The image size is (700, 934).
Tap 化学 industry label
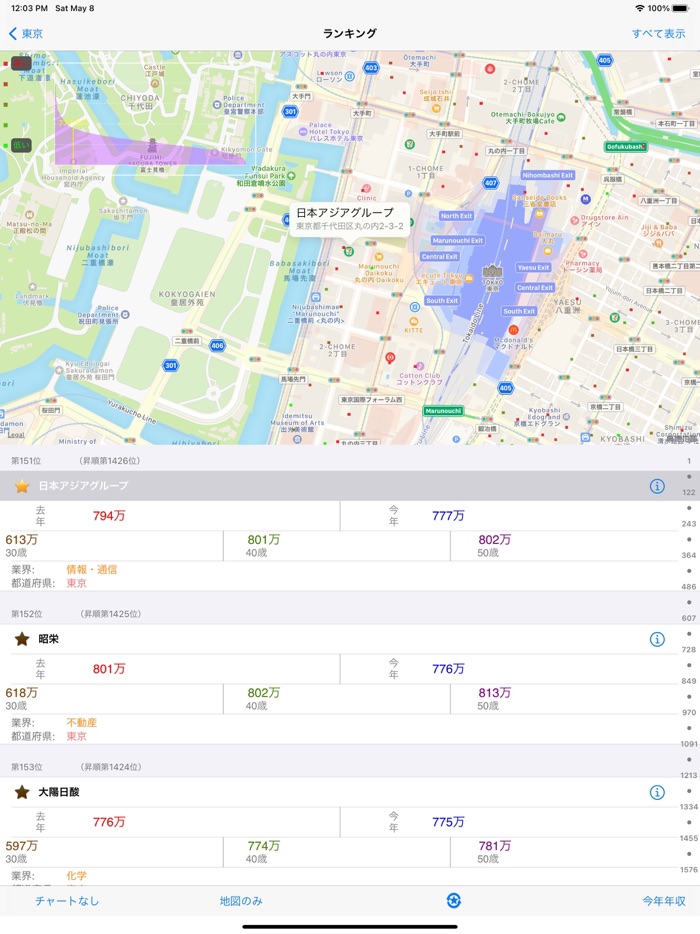point(76,876)
